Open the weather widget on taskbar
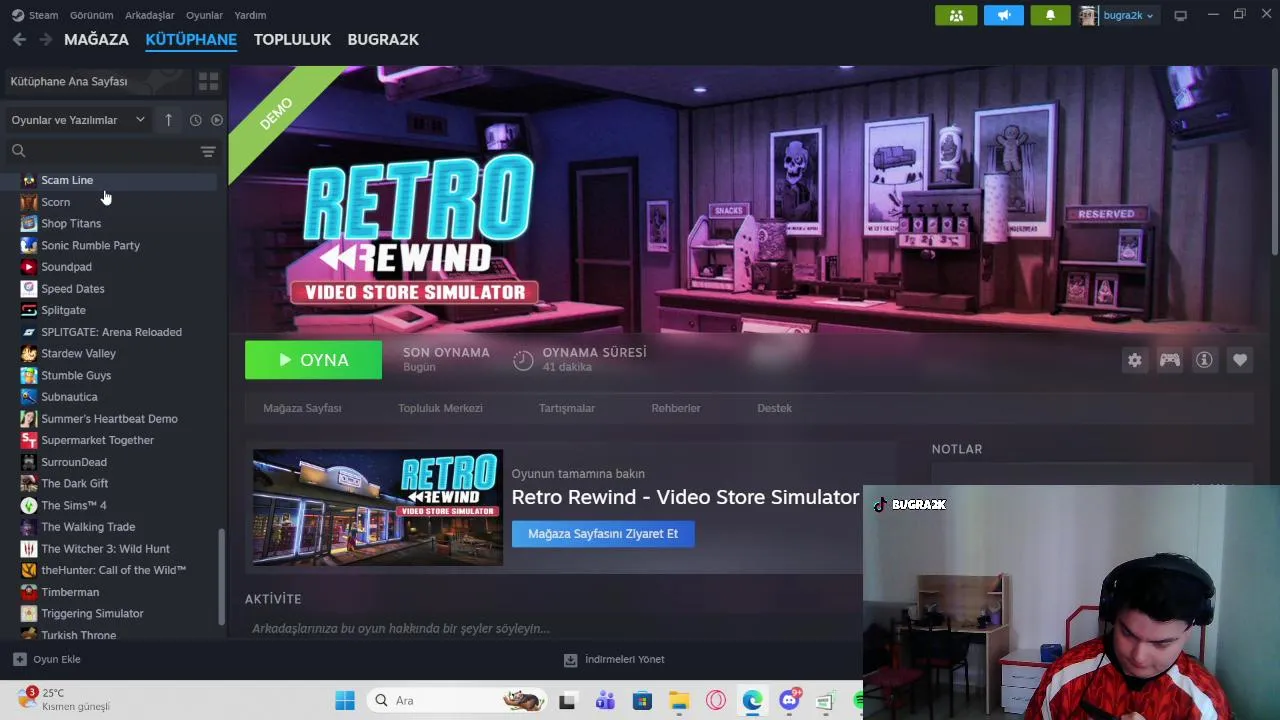The width and height of the screenshot is (1280, 720). coord(66,699)
